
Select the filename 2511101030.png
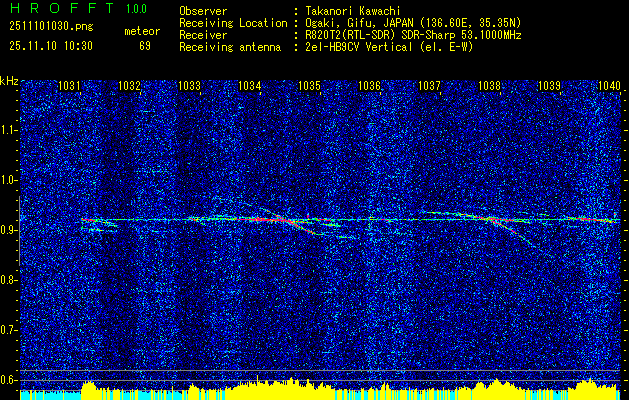(x=51, y=27)
